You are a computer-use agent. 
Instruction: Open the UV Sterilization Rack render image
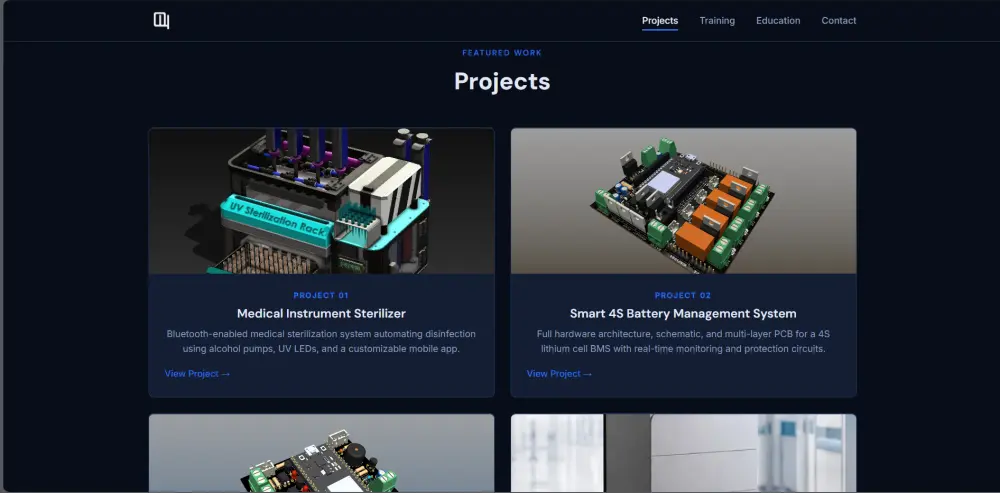(321, 201)
